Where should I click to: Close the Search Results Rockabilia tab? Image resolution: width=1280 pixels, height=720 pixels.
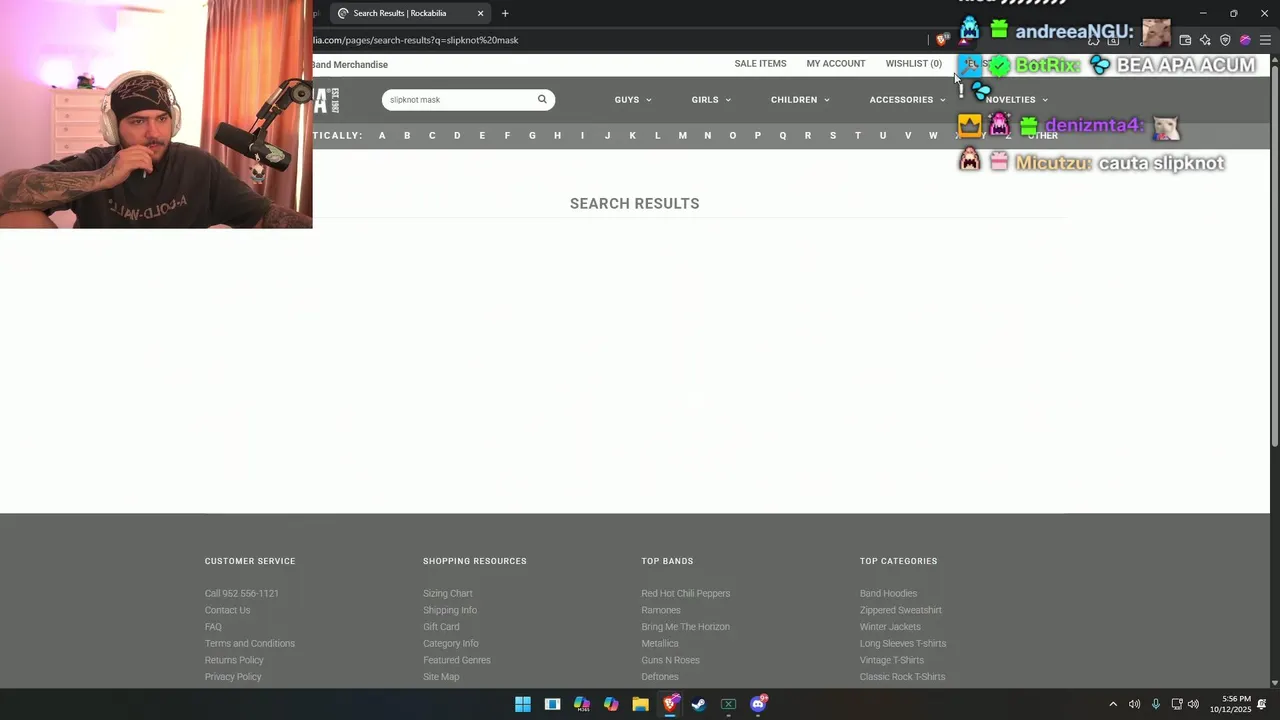pos(480,13)
